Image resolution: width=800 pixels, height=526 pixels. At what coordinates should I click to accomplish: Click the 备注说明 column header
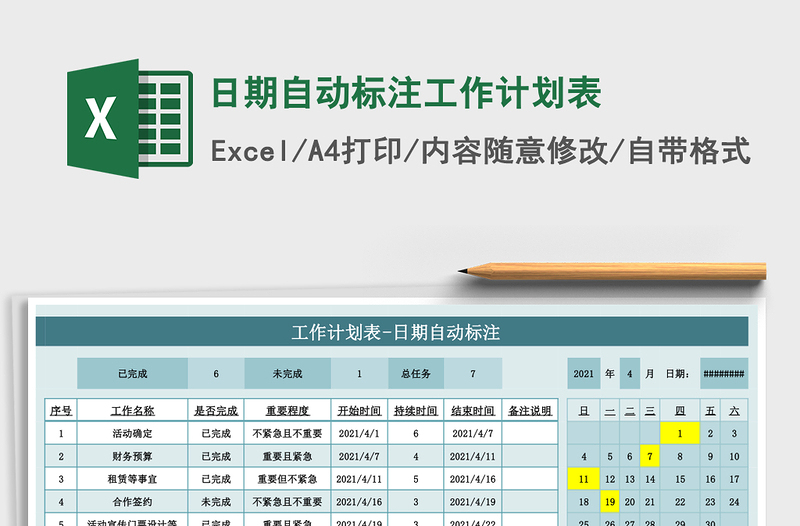(x=529, y=411)
